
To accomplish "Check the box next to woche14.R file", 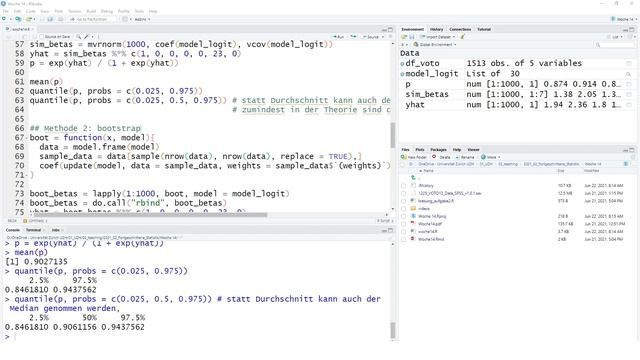I will tap(404, 232).
